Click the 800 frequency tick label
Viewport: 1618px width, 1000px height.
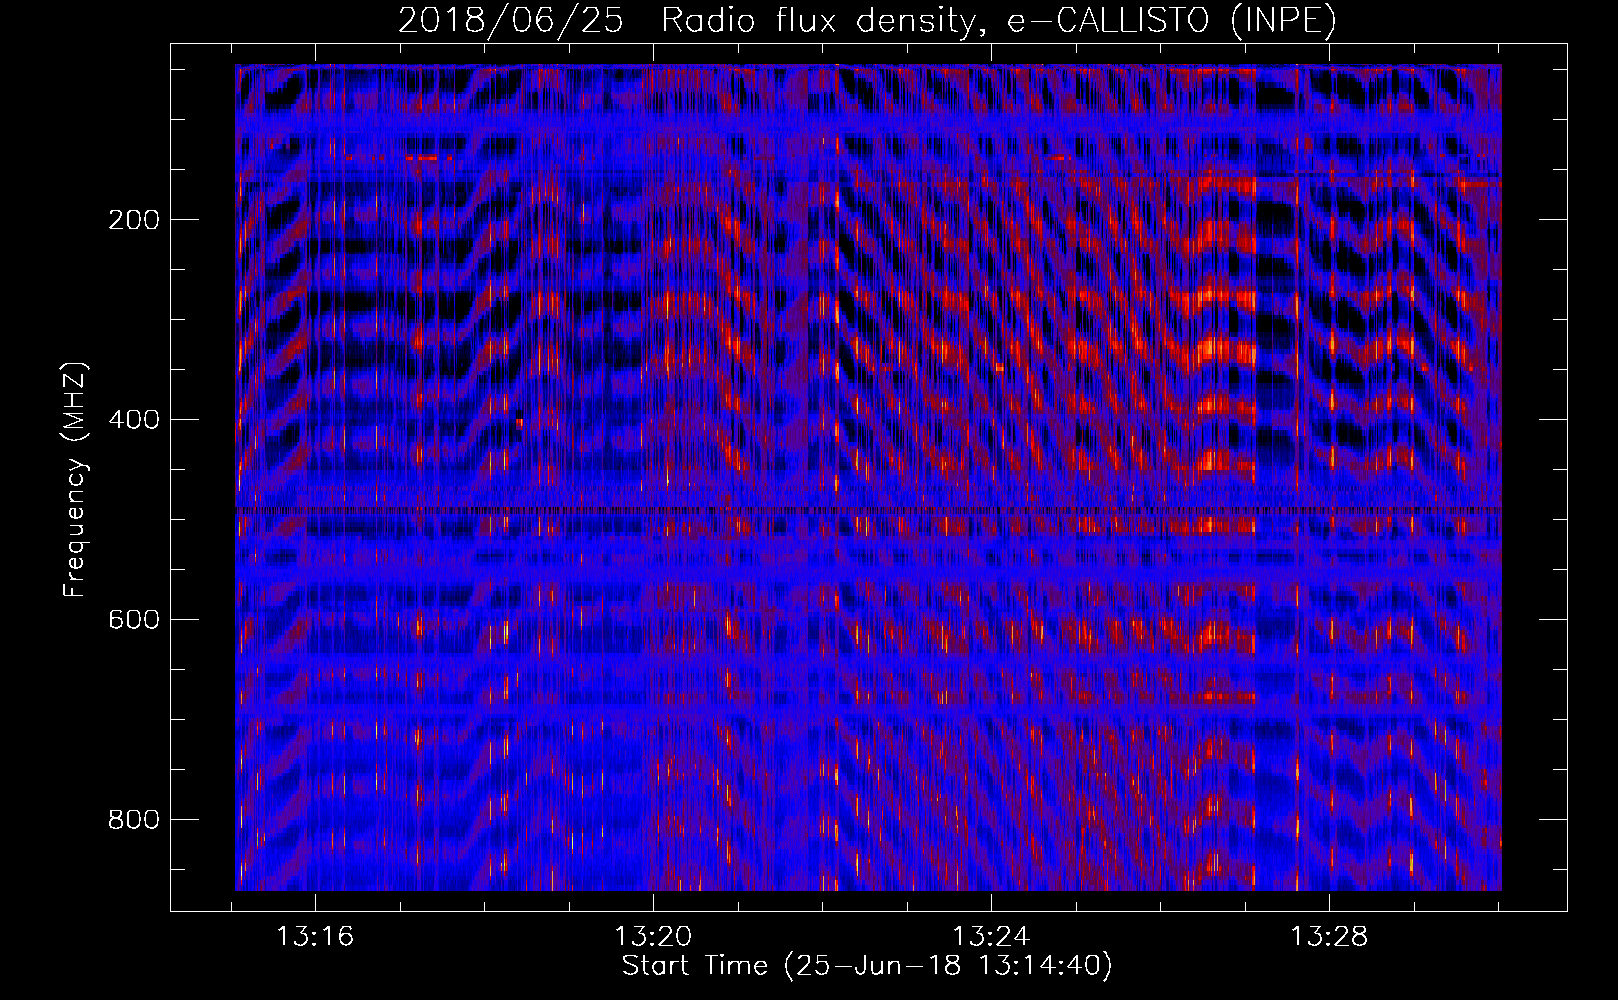133,820
